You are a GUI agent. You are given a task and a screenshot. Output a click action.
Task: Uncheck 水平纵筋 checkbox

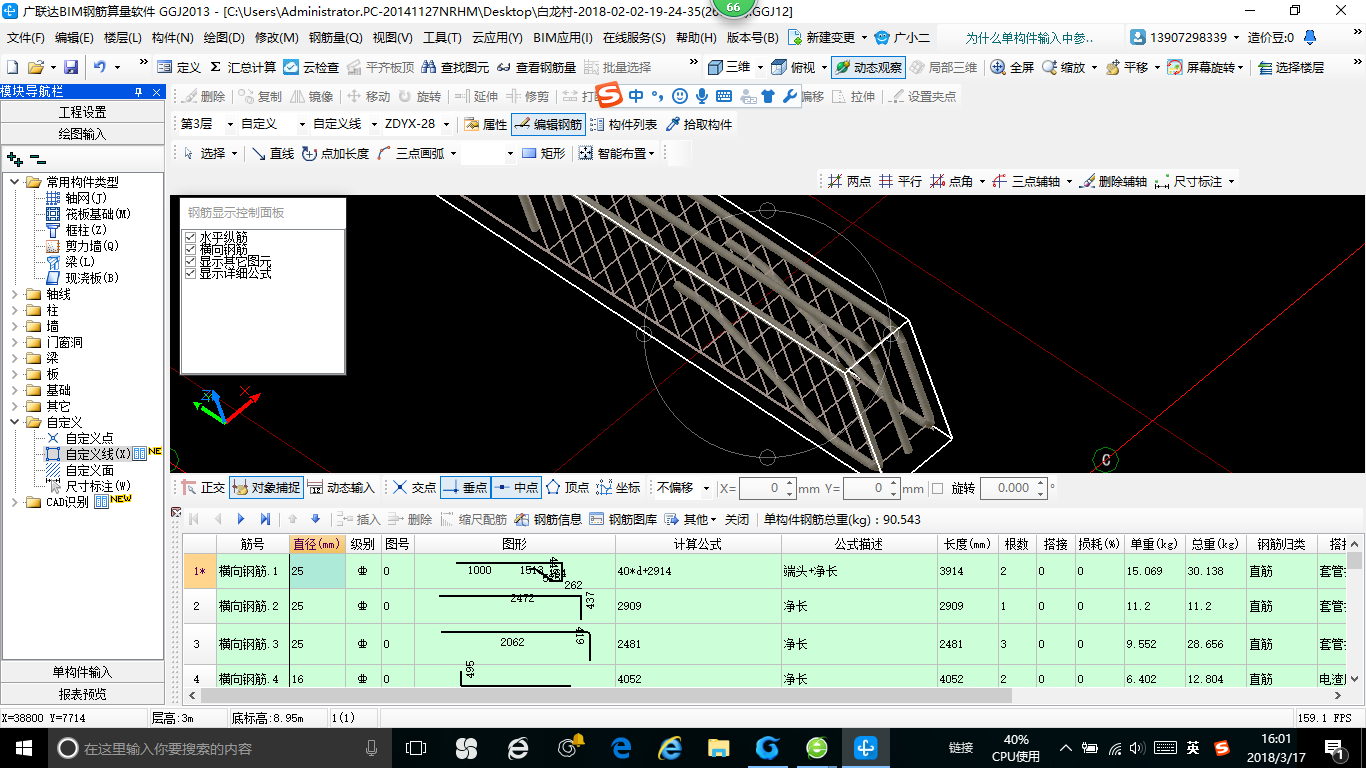click(190, 237)
